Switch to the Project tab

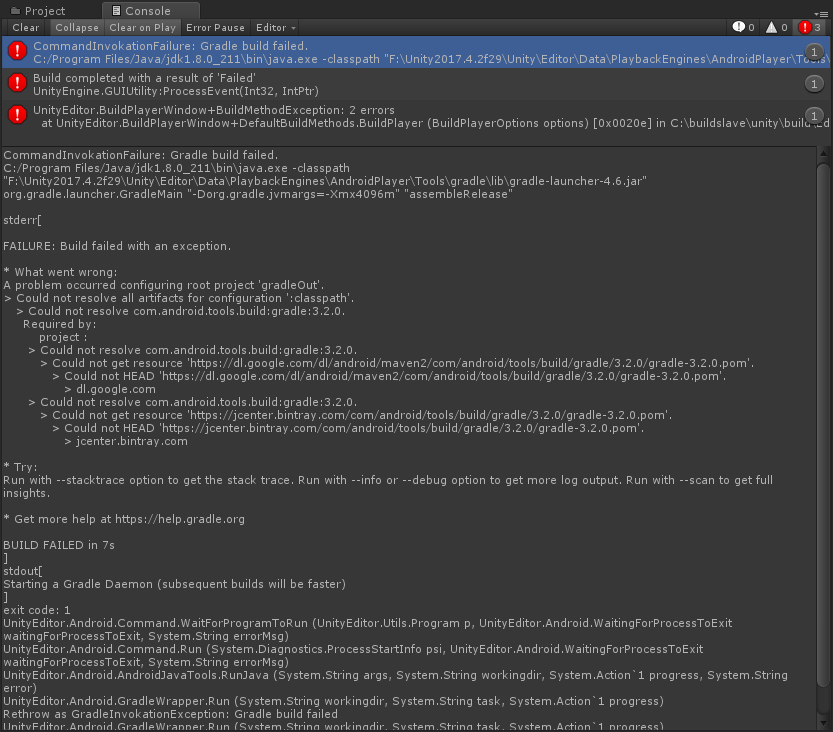point(38,11)
